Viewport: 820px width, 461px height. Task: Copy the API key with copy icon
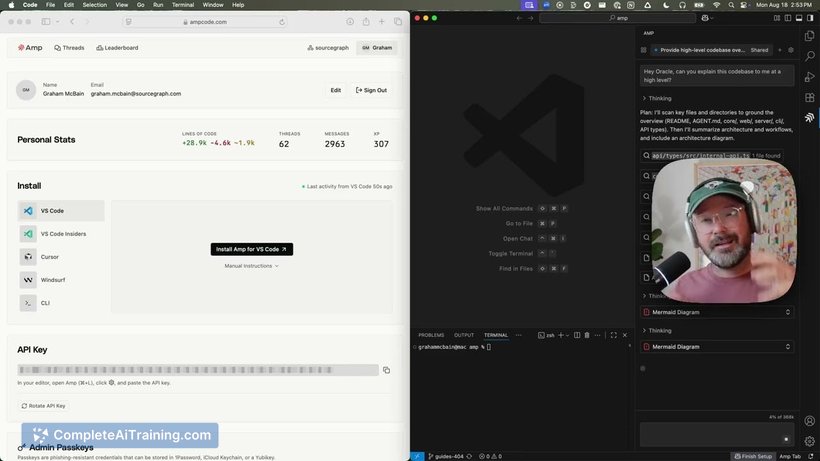[x=386, y=370]
